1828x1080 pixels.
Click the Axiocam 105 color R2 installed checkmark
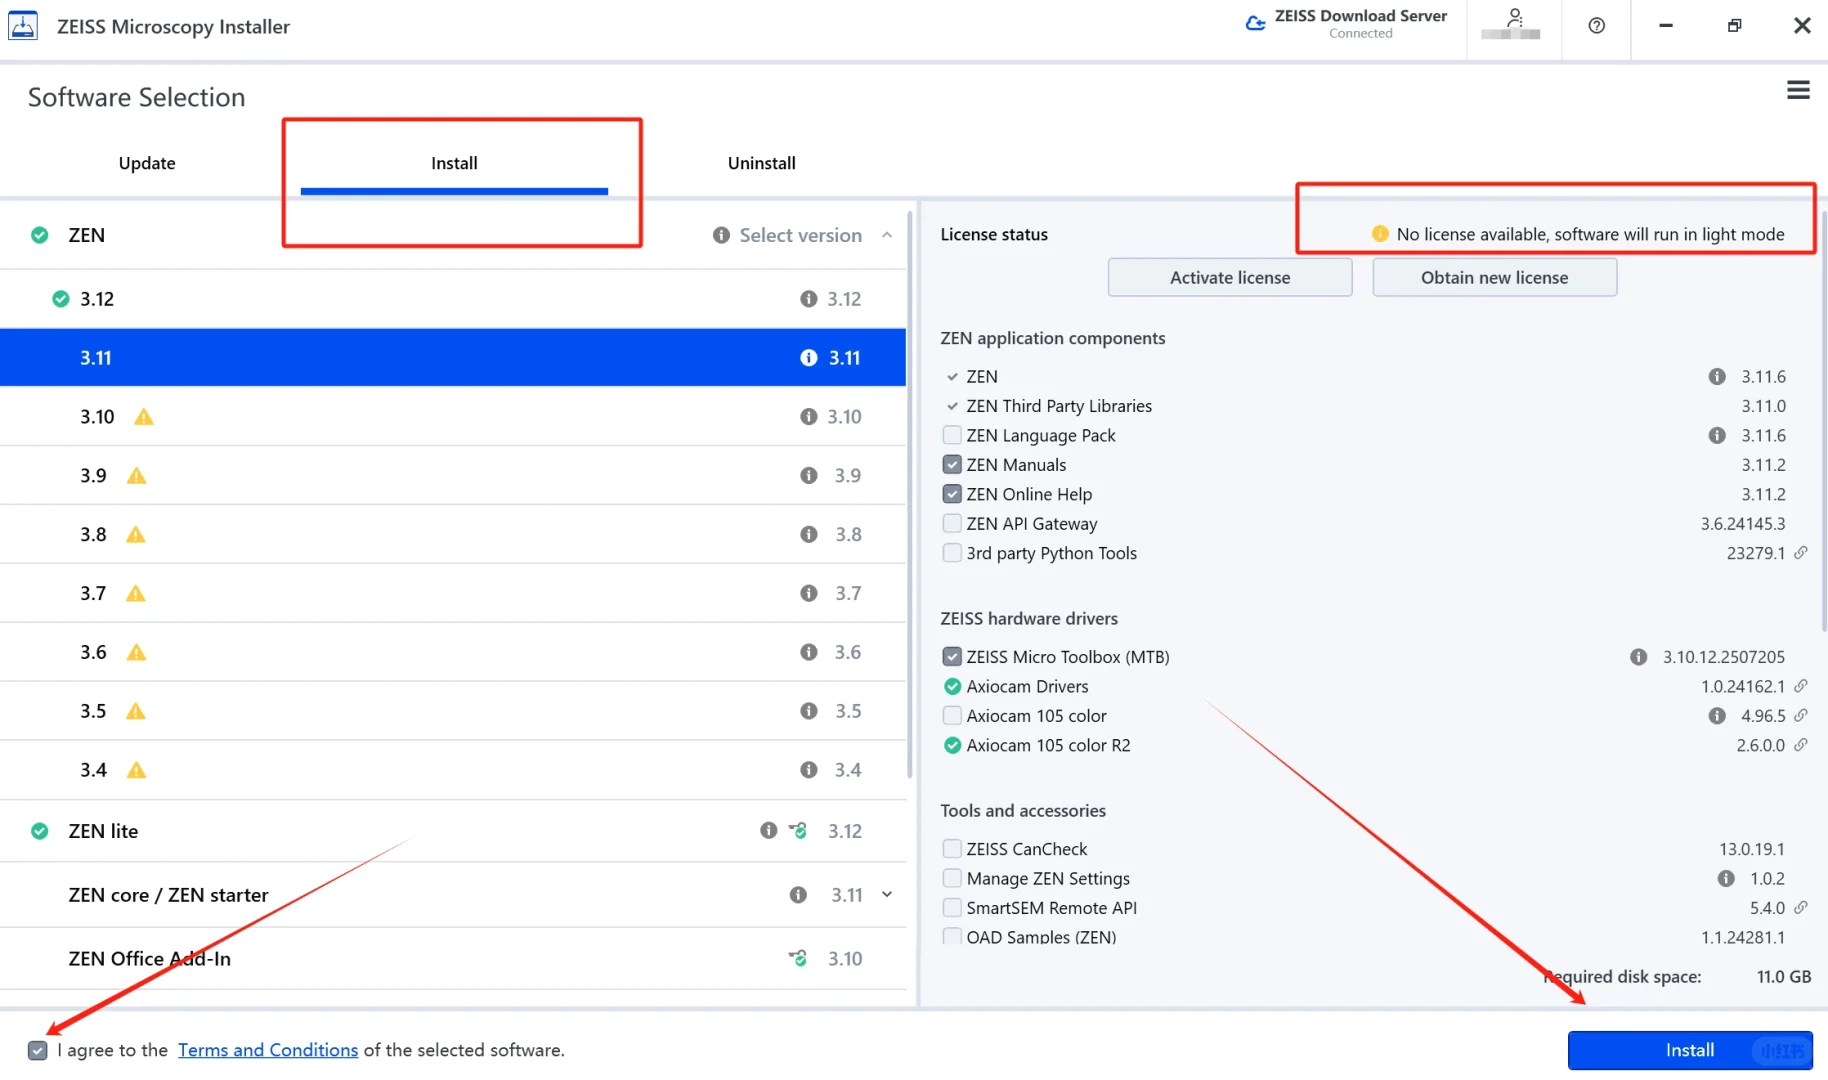(x=952, y=746)
